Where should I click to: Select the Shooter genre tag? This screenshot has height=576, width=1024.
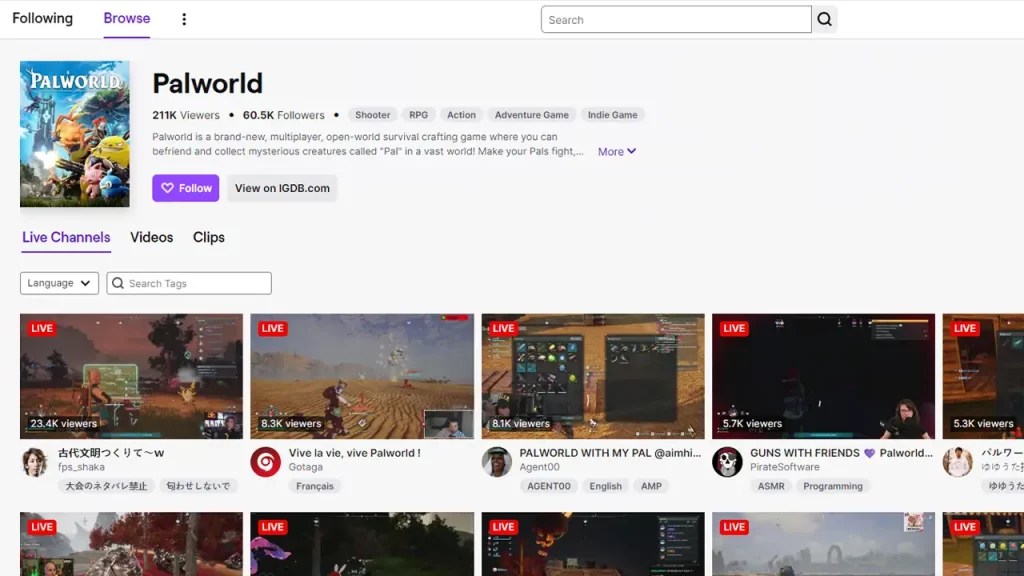[372, 115]
